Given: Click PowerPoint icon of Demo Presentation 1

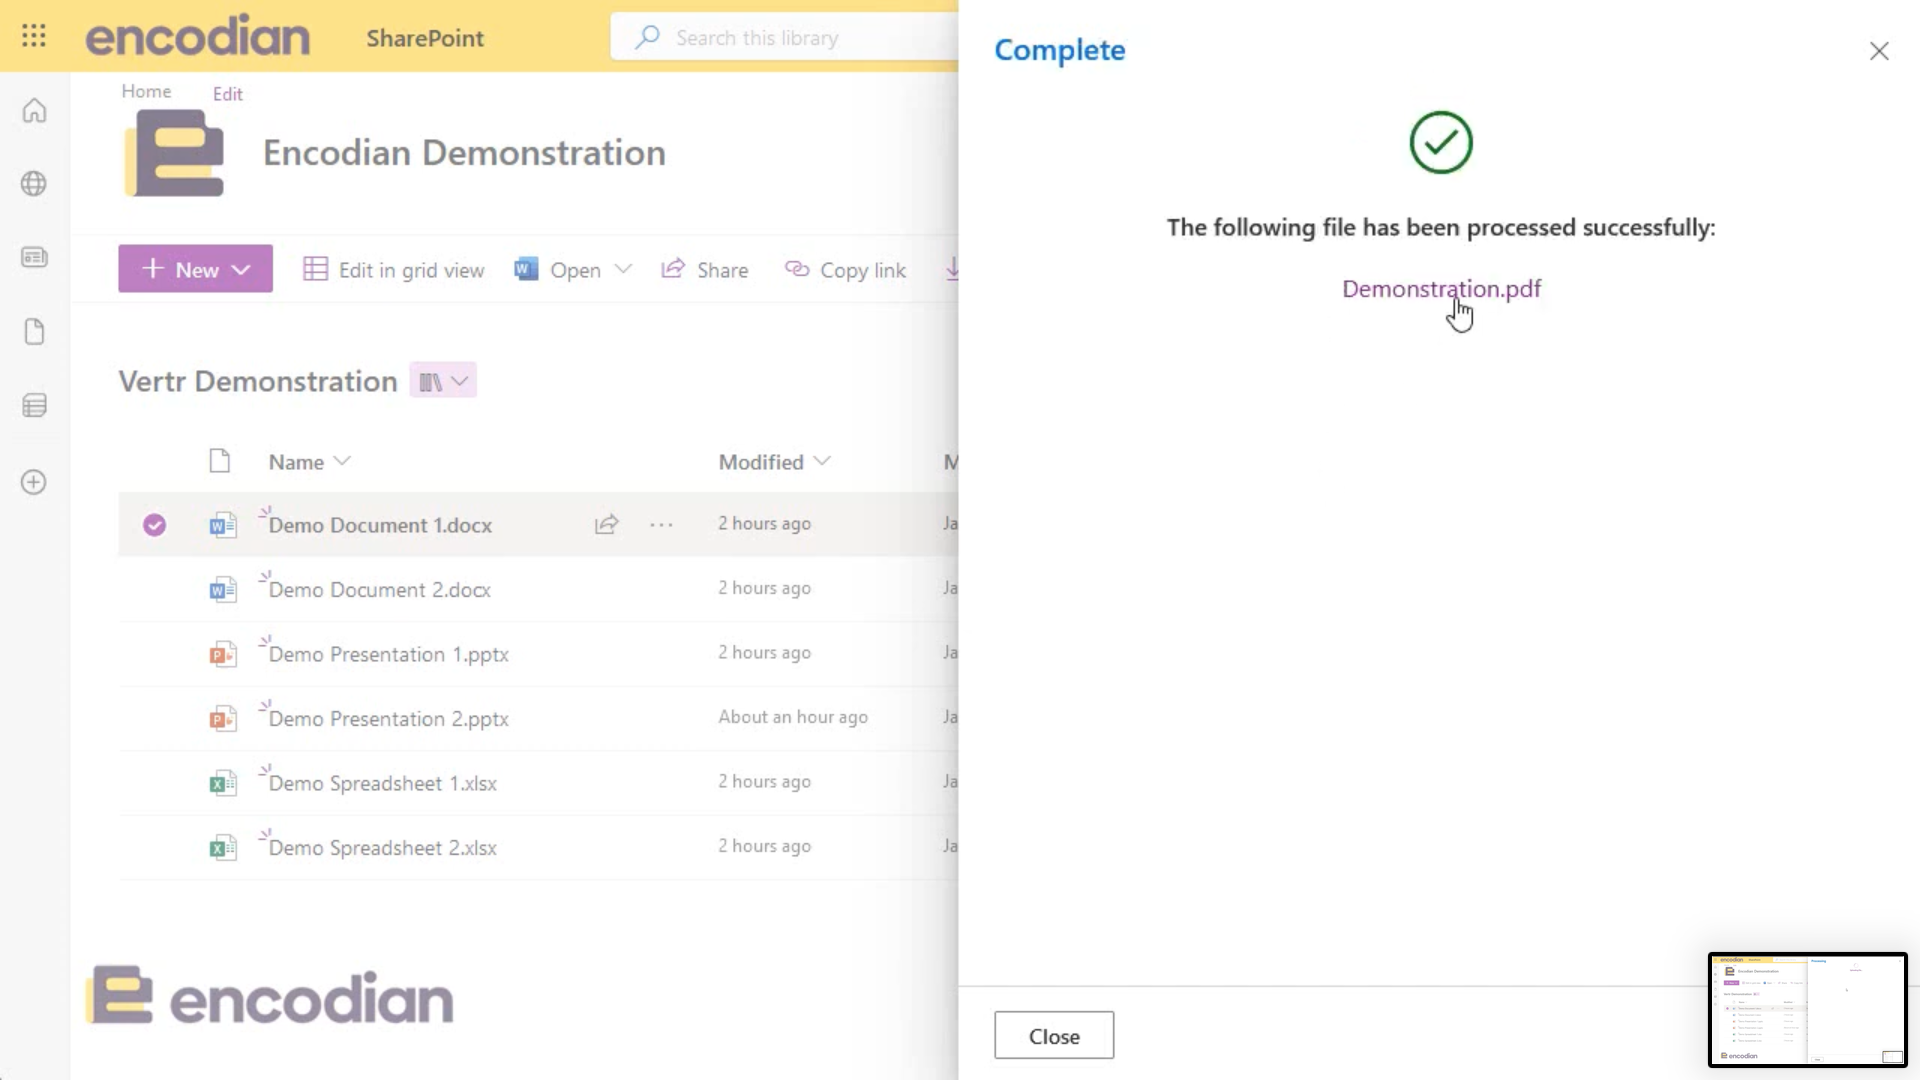Looking at the screenshot, I should point(223,654).
